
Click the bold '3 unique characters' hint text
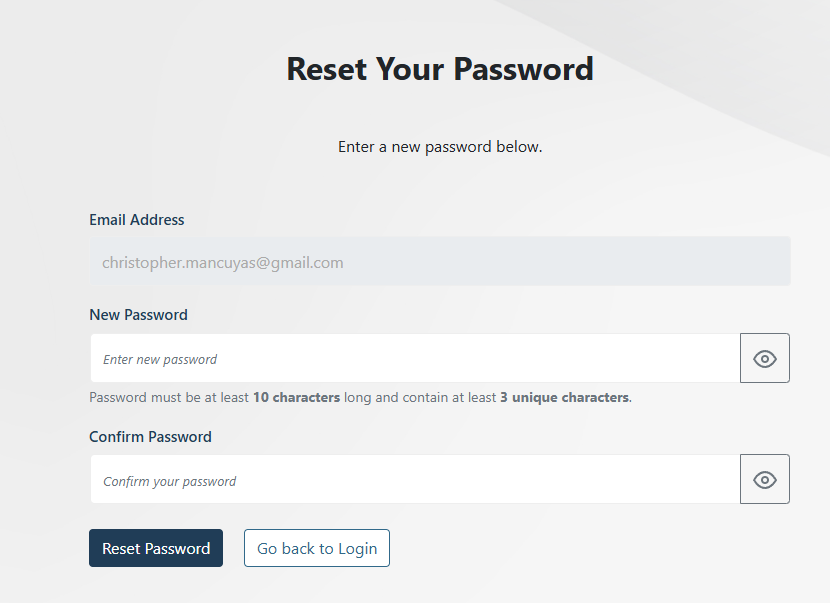click(x=564, y=397)
